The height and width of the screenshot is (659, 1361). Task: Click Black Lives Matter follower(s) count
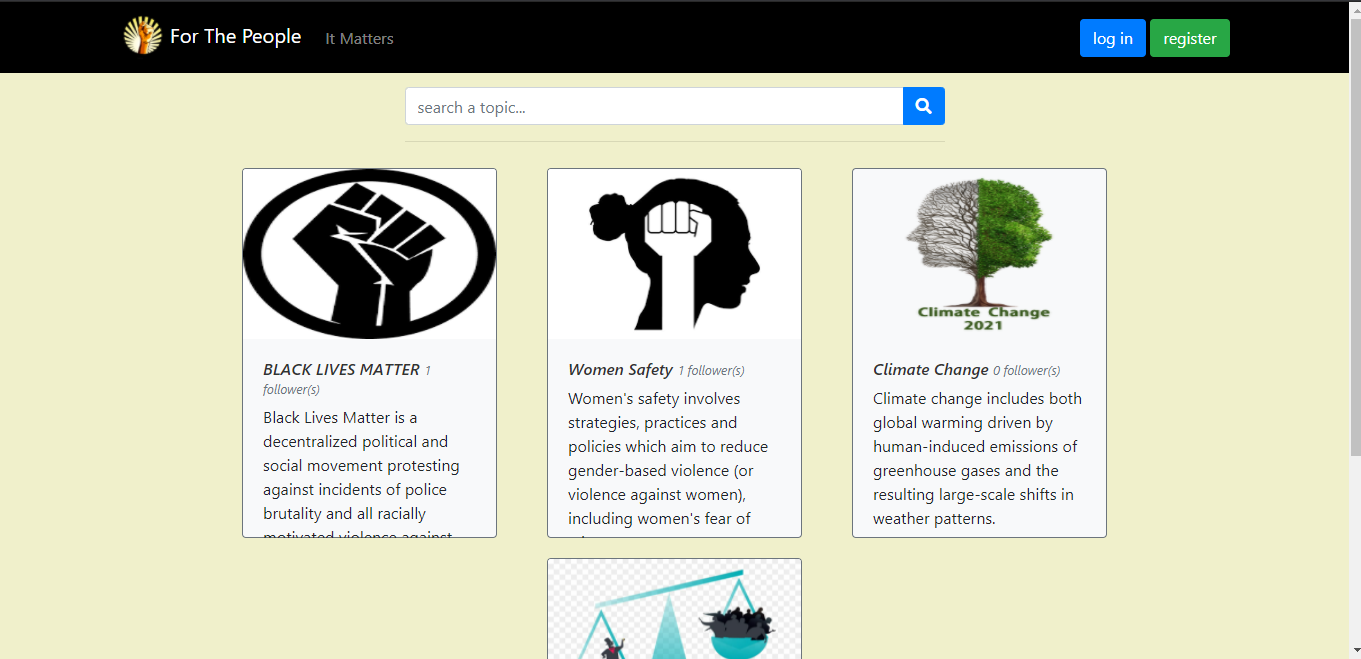pyautogui.click(x=346, y=380)
